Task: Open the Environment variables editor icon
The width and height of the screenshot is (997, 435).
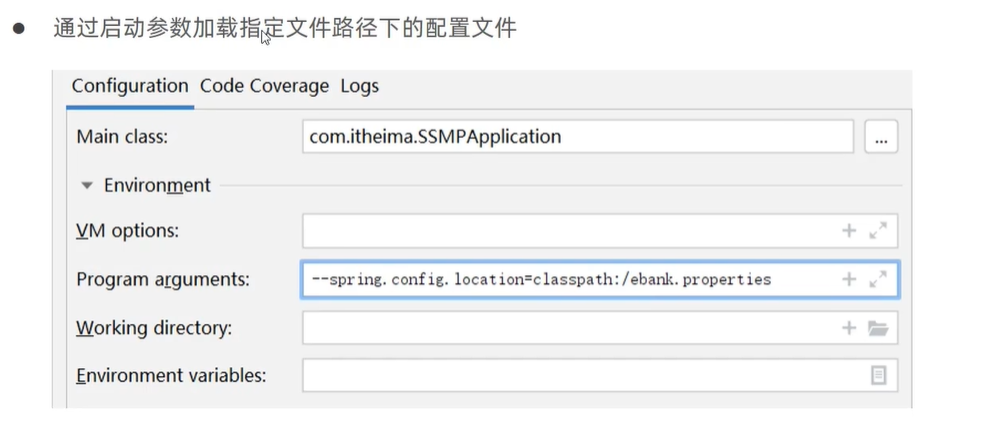Action: (878, 375)
